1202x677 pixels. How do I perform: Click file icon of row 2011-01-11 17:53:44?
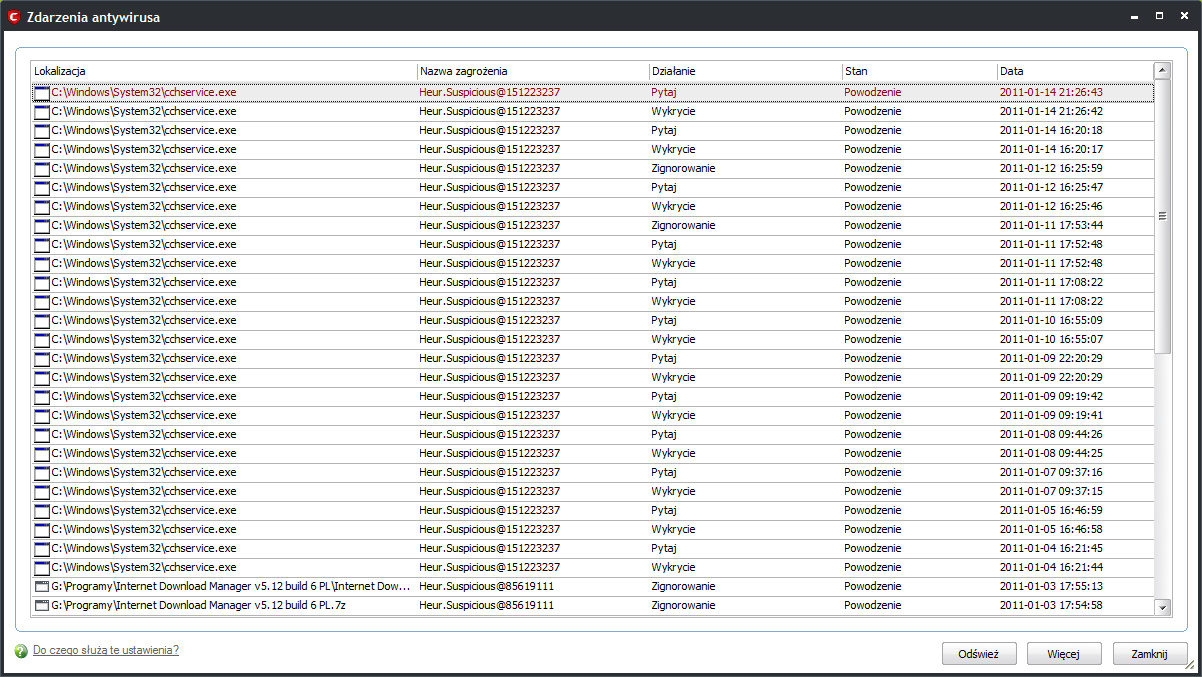coord(42,225)
